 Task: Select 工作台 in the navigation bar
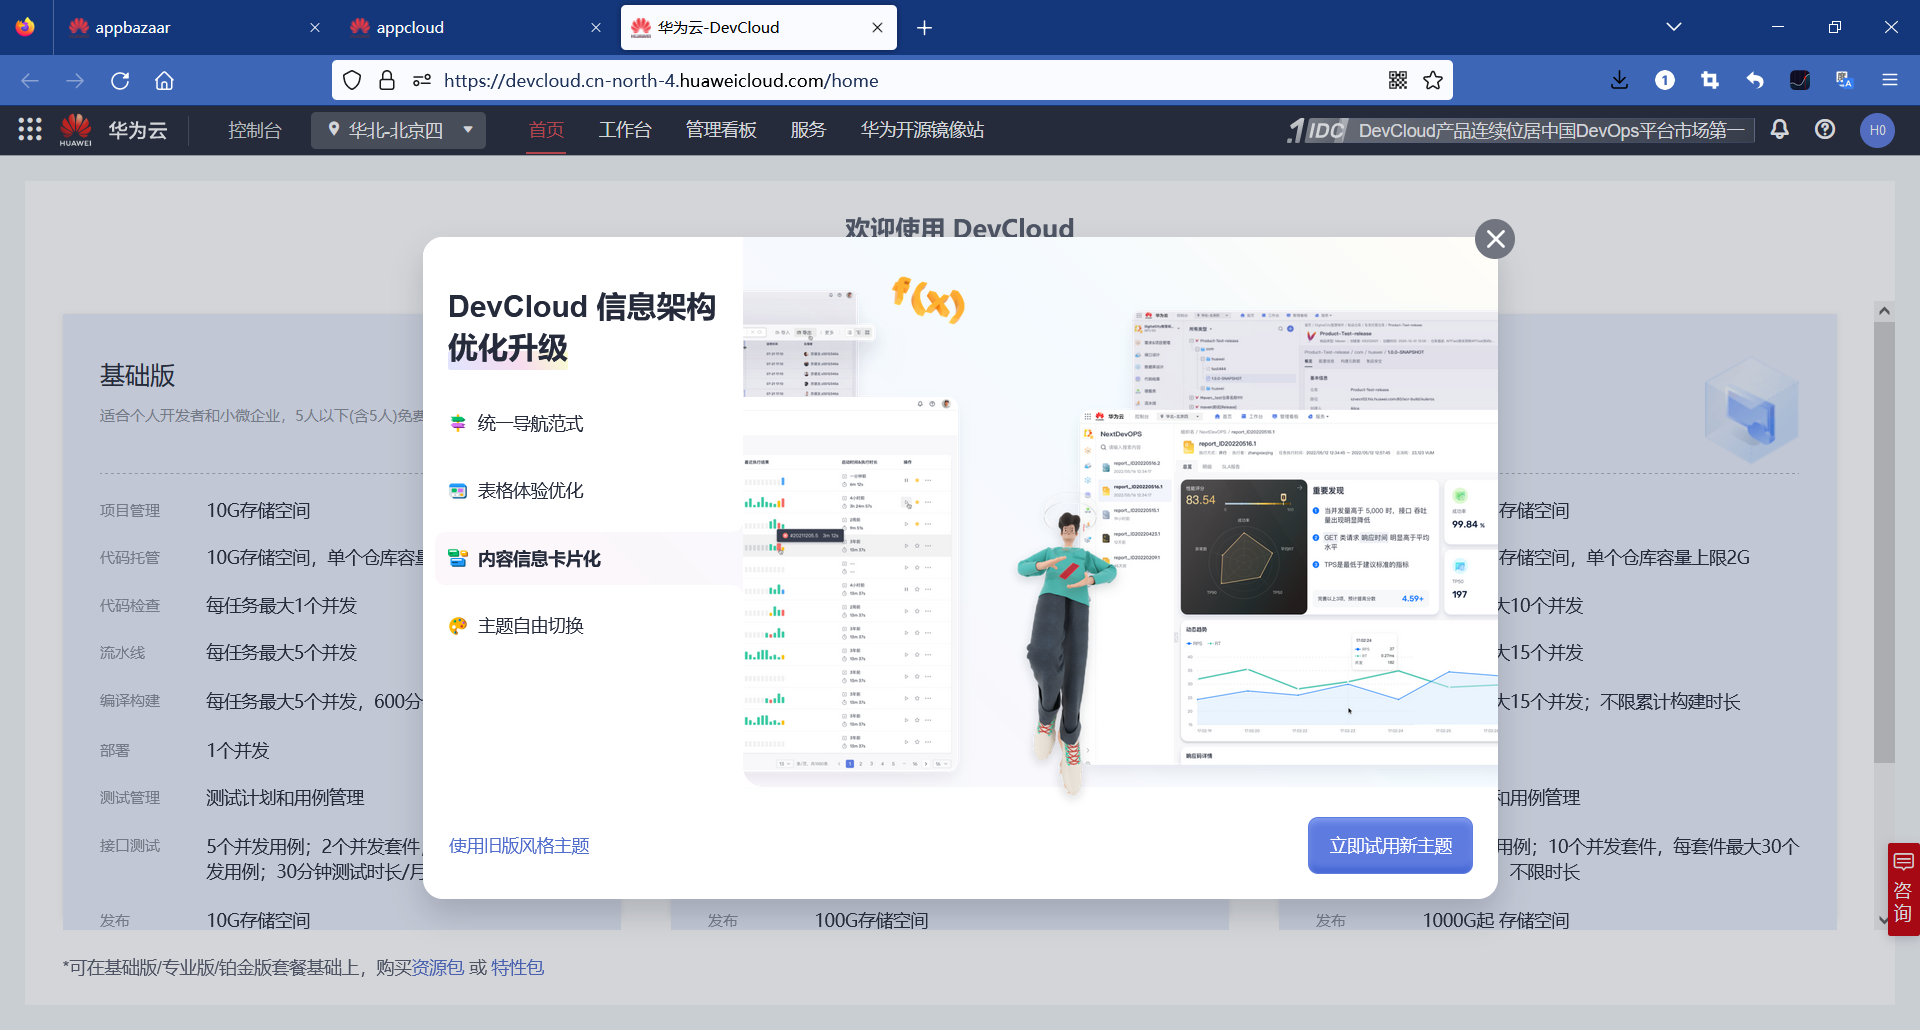625,130
